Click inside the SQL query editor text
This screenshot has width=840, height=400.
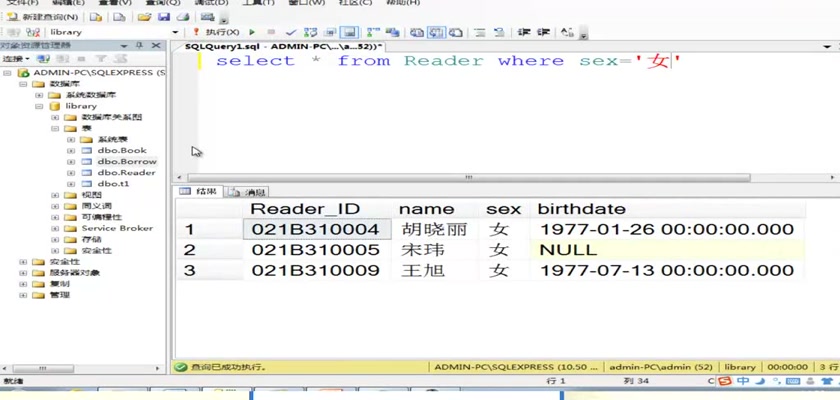pyautogui.click(x=448, y=61)
